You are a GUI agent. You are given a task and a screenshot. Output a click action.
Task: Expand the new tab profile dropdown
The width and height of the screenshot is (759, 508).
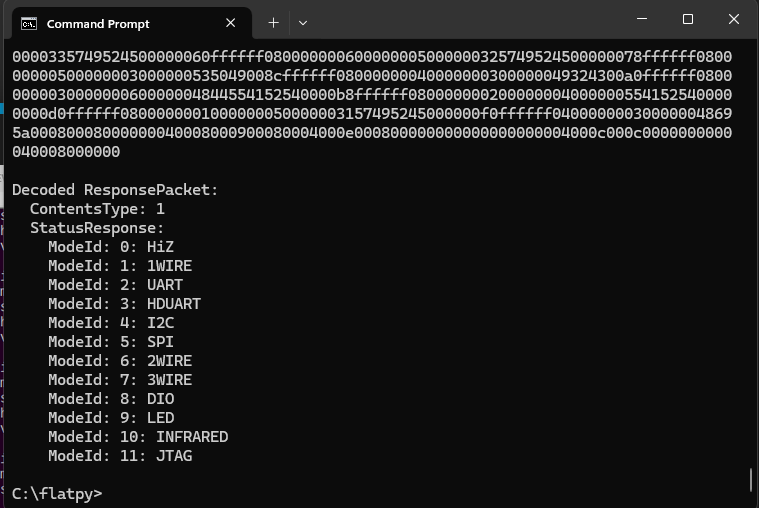[x=303, y=23]
